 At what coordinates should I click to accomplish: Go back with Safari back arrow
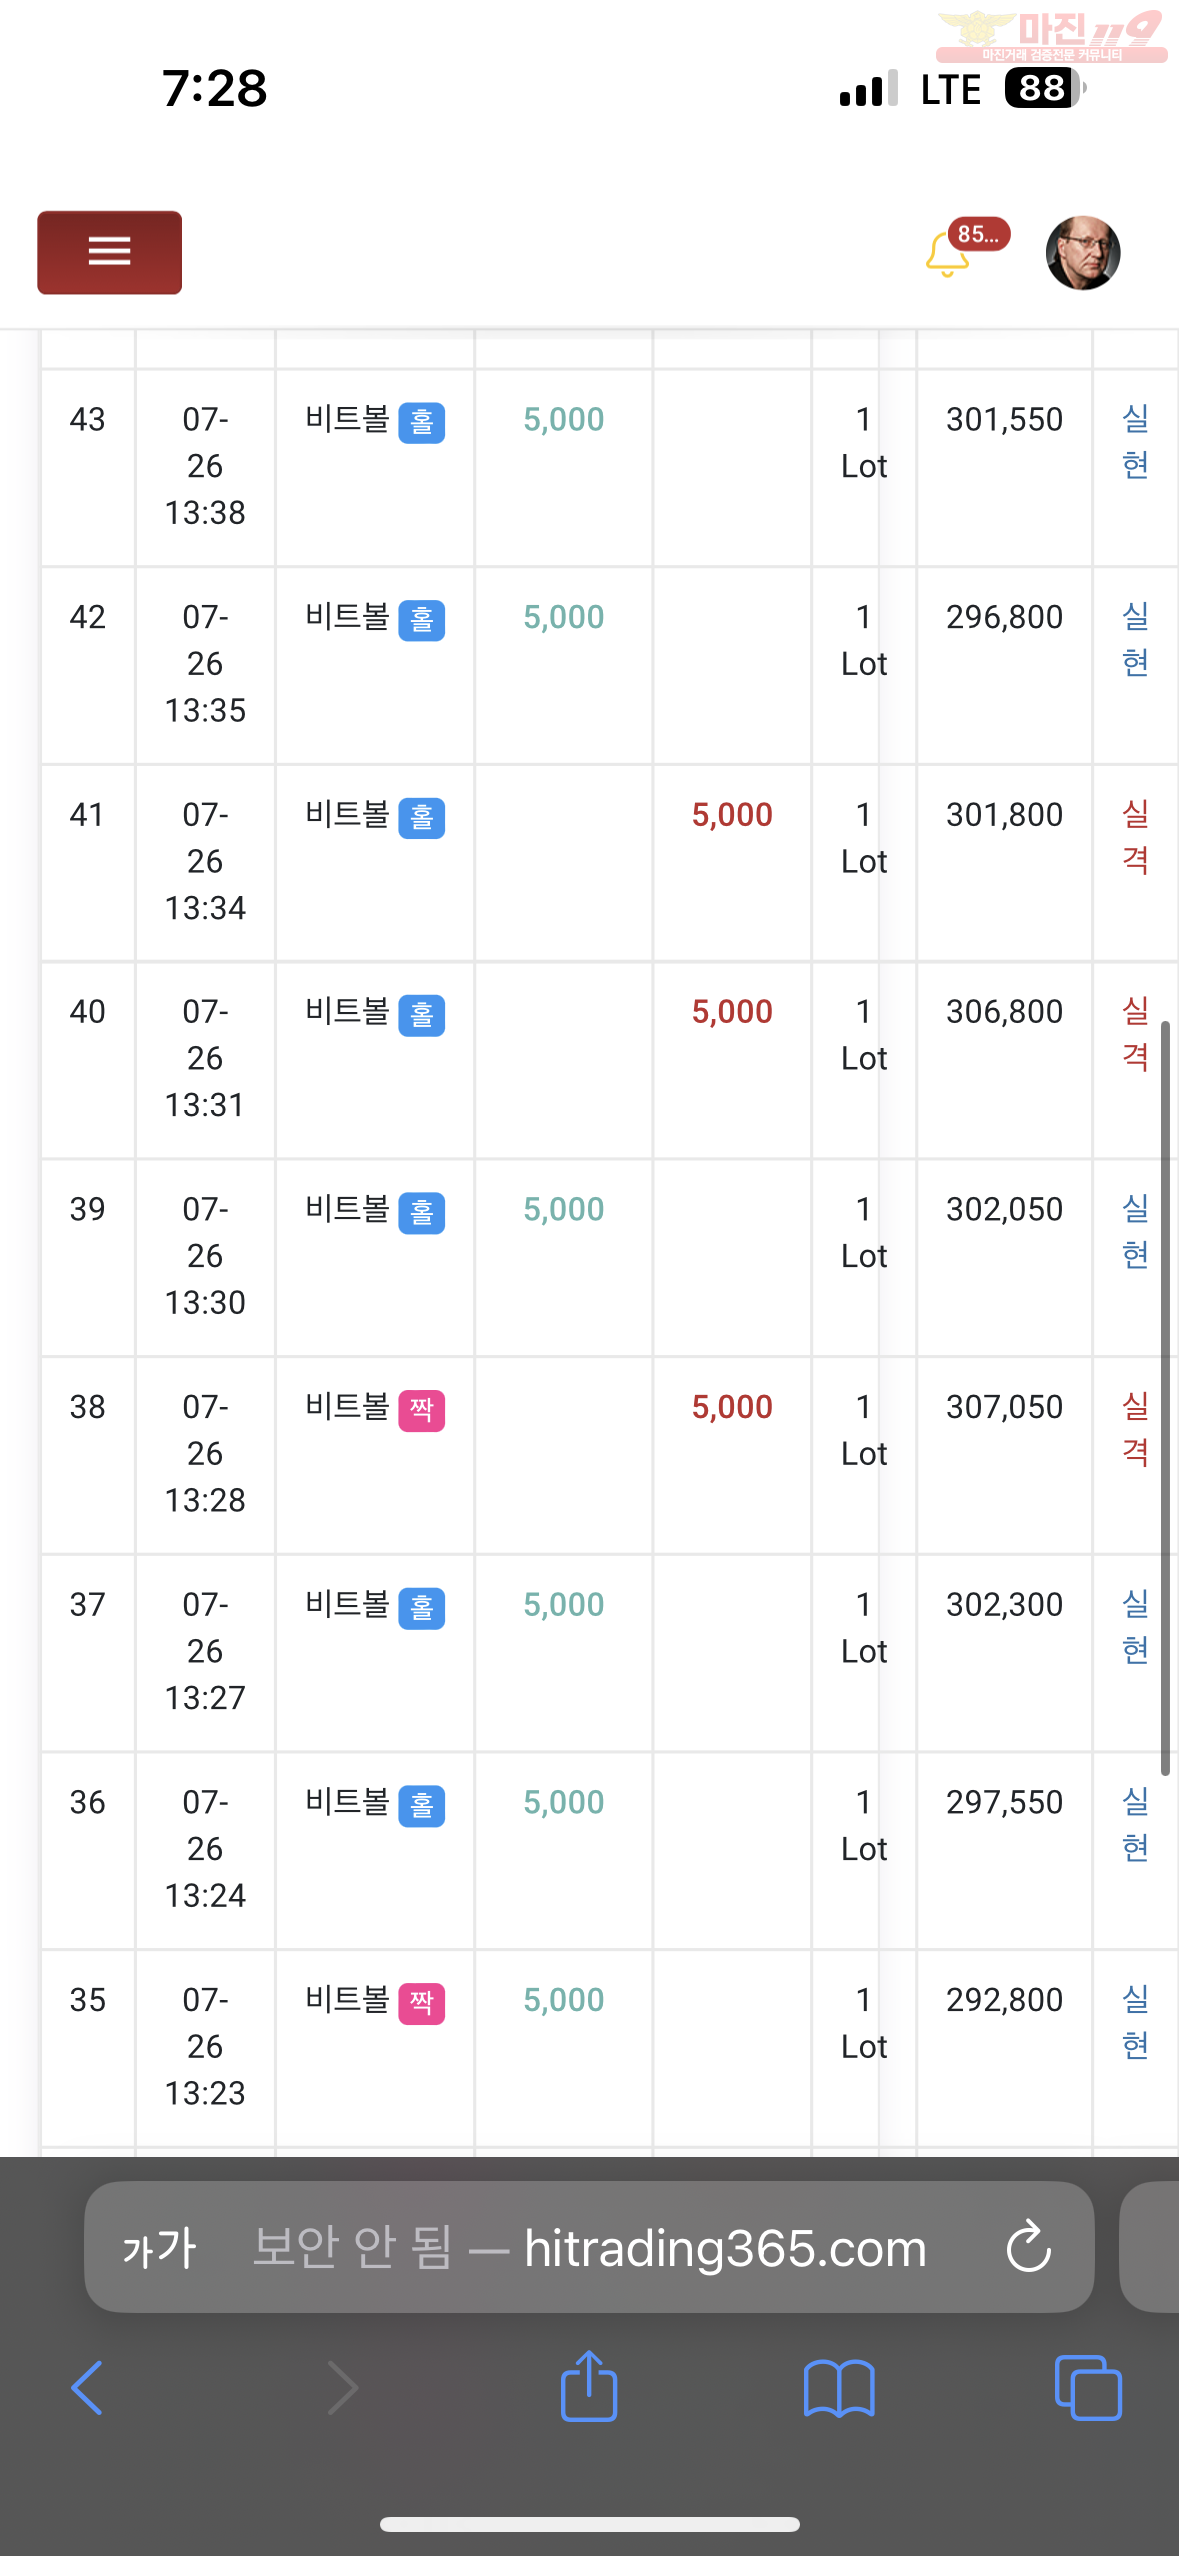click(88, 2388)
